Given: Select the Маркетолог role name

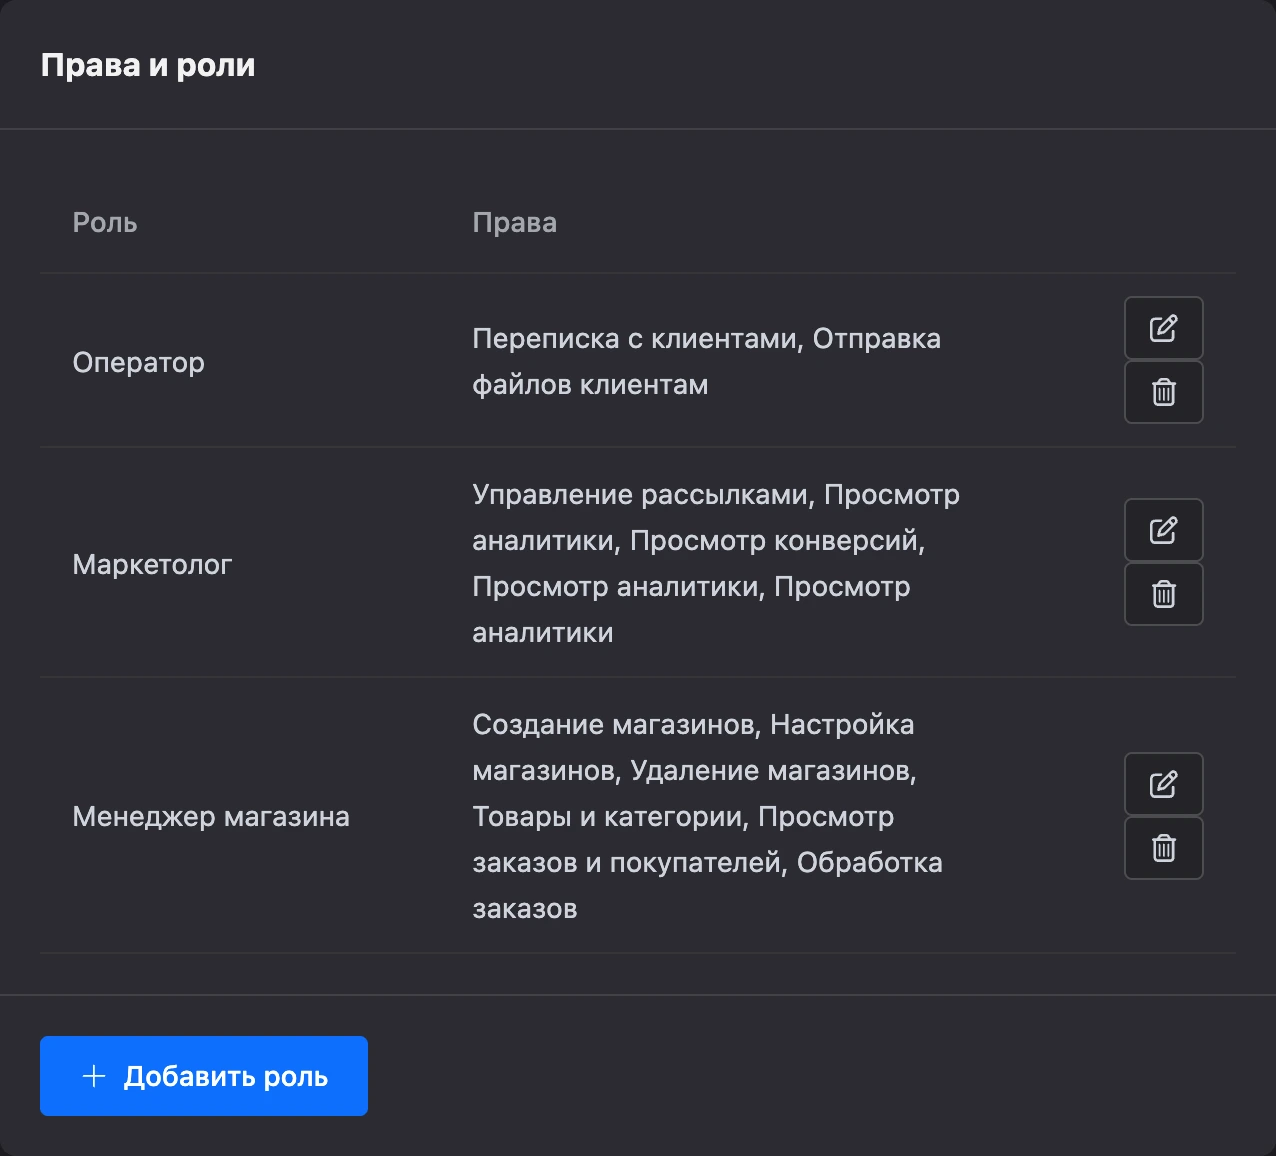Looking at the screenshot, I should 152,564.
